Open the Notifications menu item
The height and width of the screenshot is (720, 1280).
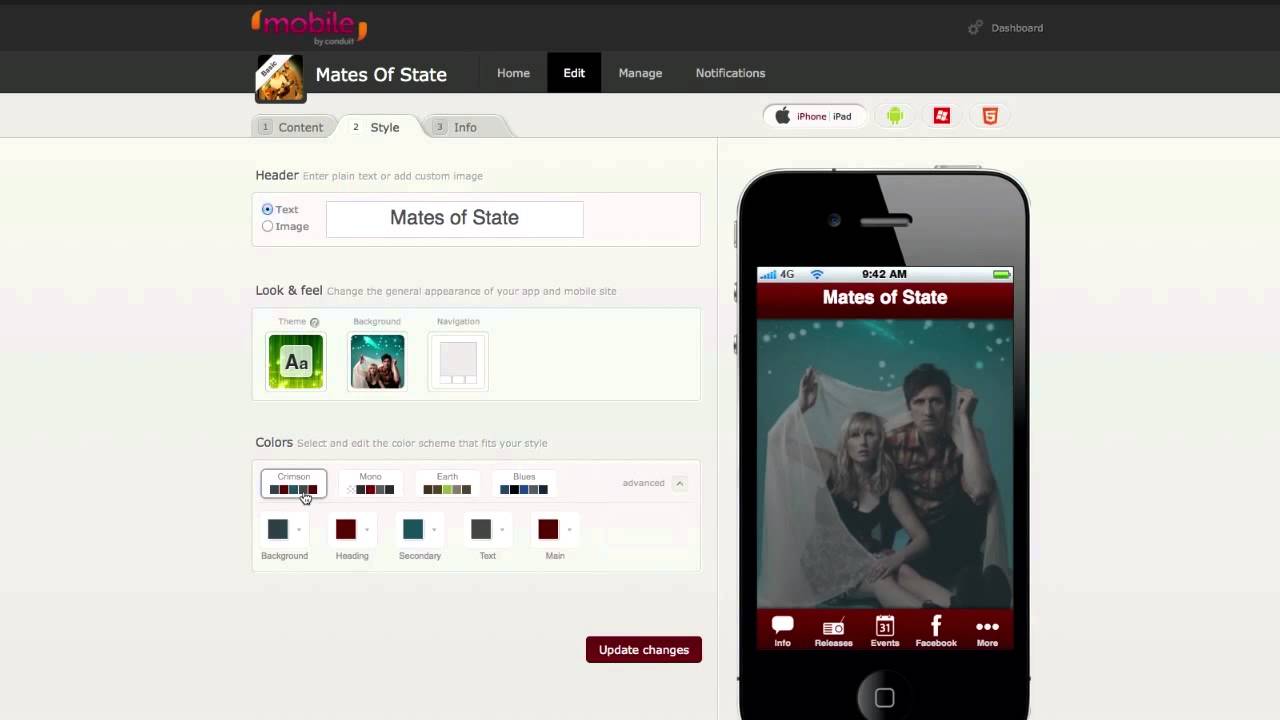click(730, 73)
